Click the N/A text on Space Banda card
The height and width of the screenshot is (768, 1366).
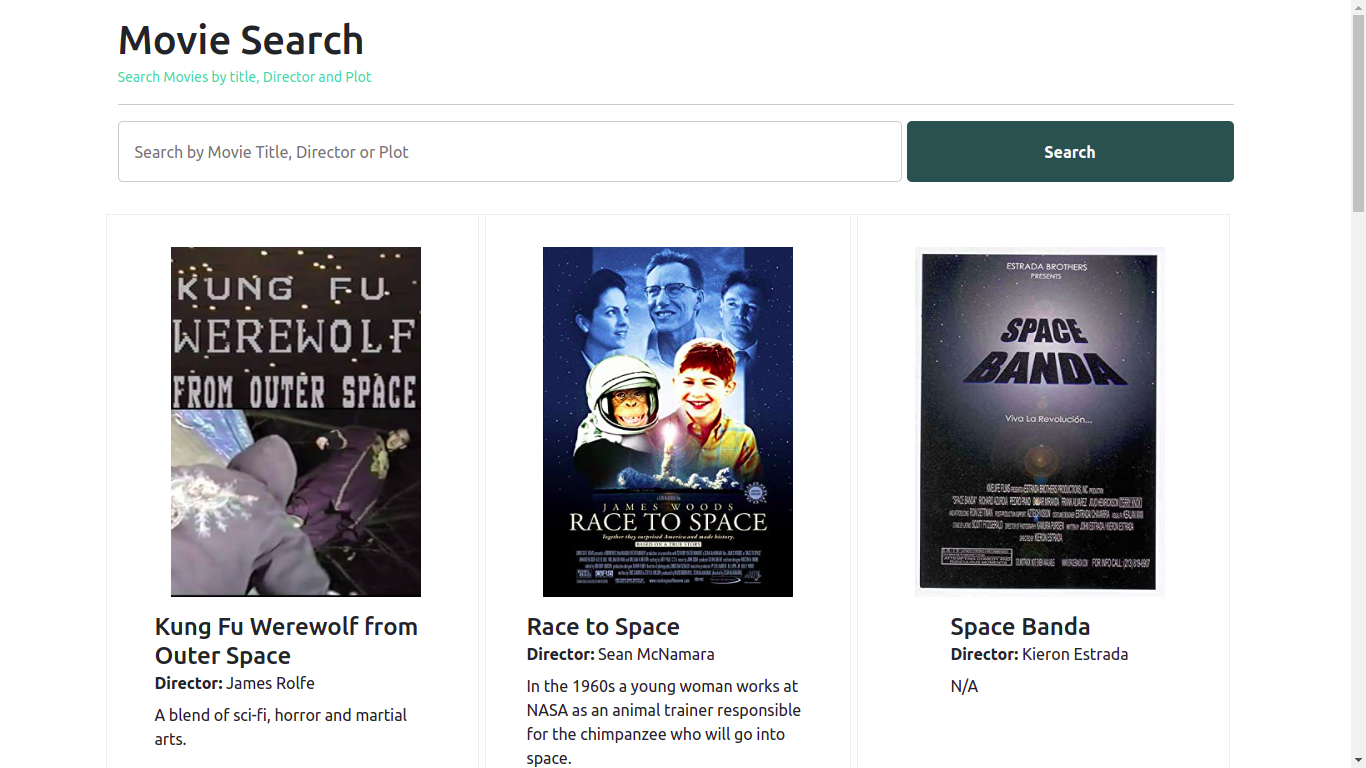tap(964, 686)
